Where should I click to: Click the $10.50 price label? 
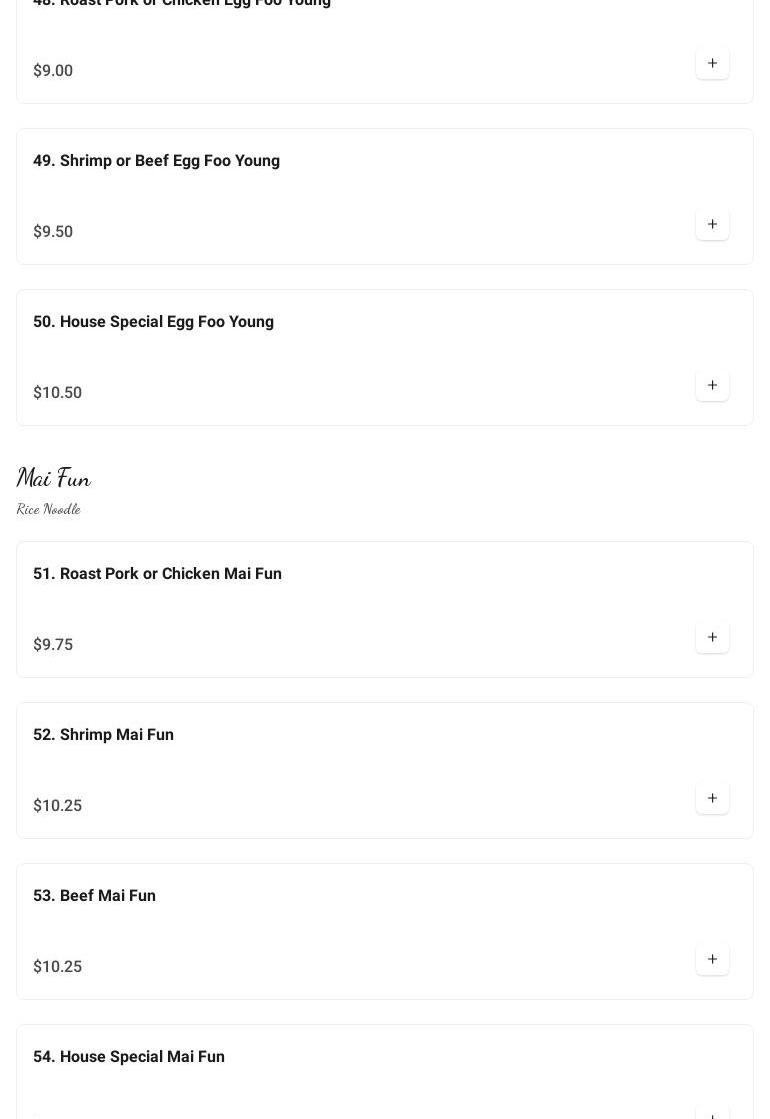(x=57, y=393)
